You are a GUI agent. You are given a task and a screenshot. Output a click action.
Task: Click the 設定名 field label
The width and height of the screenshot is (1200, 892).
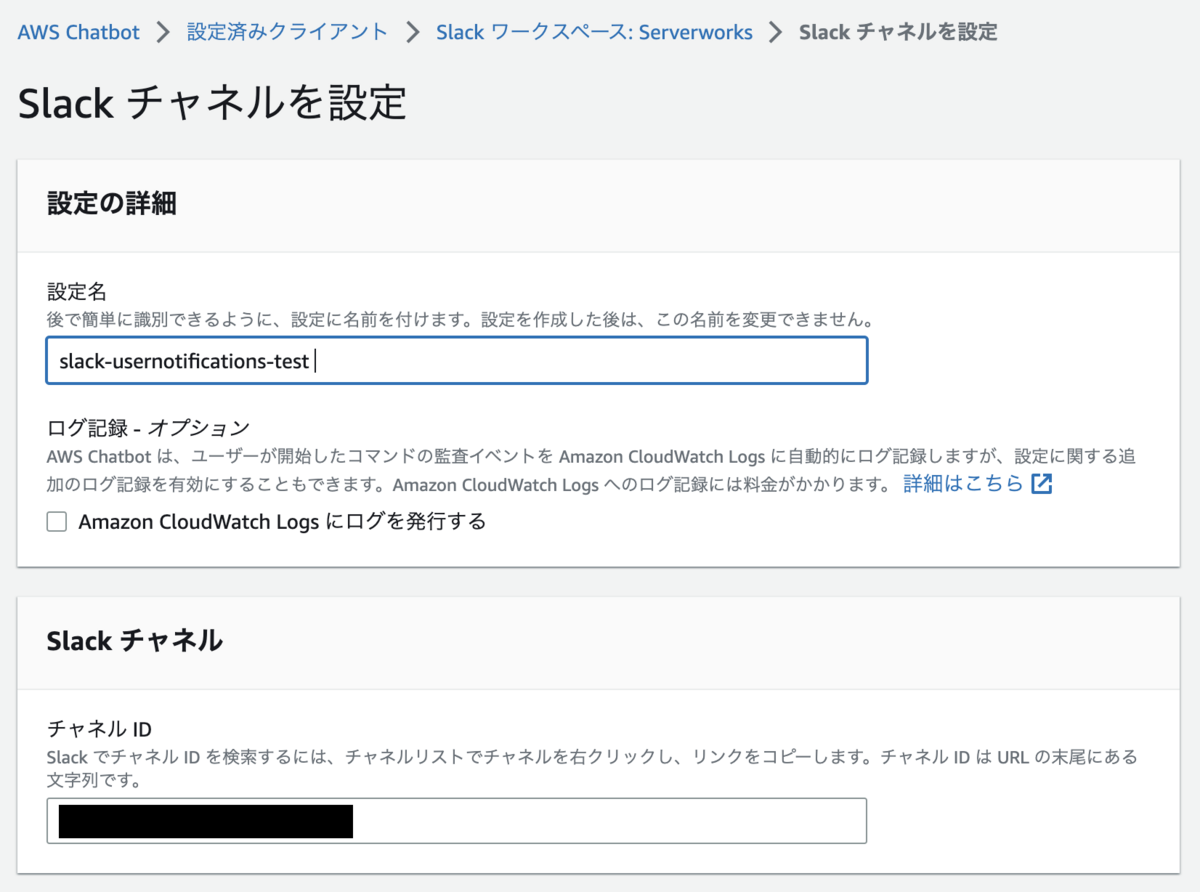(77, 292)
